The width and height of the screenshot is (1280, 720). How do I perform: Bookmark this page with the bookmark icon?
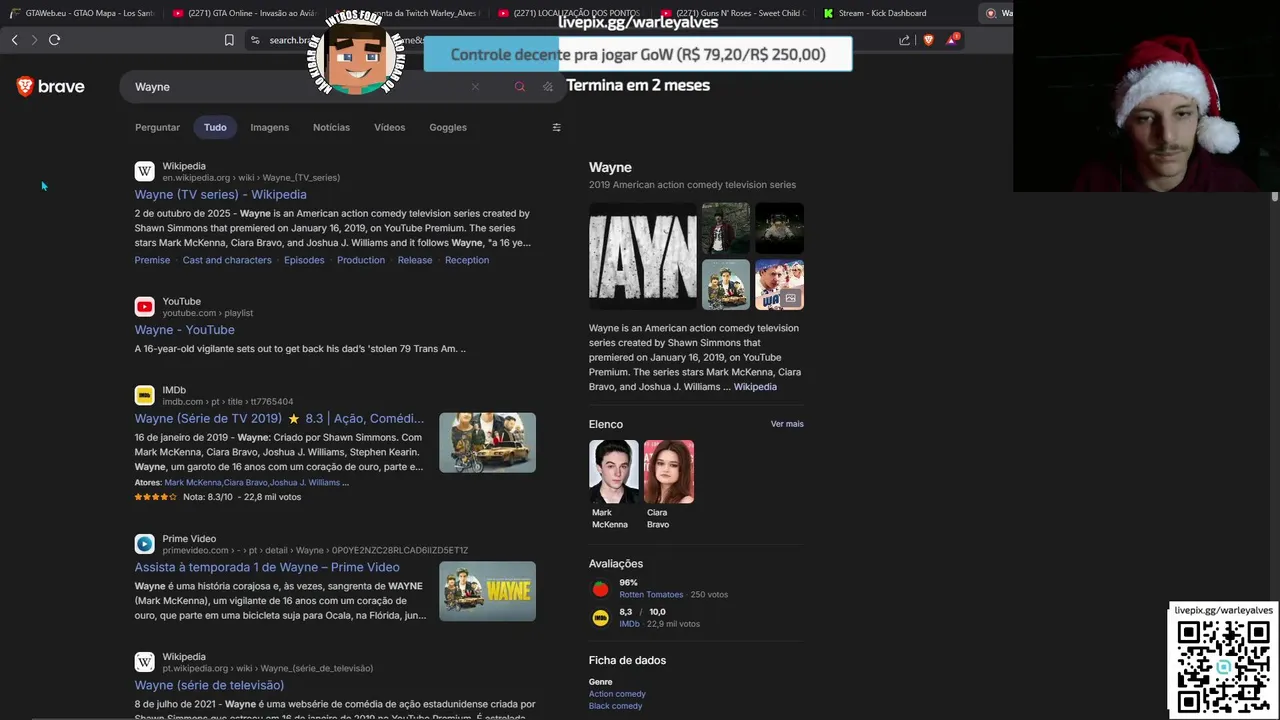click(229, 40)
